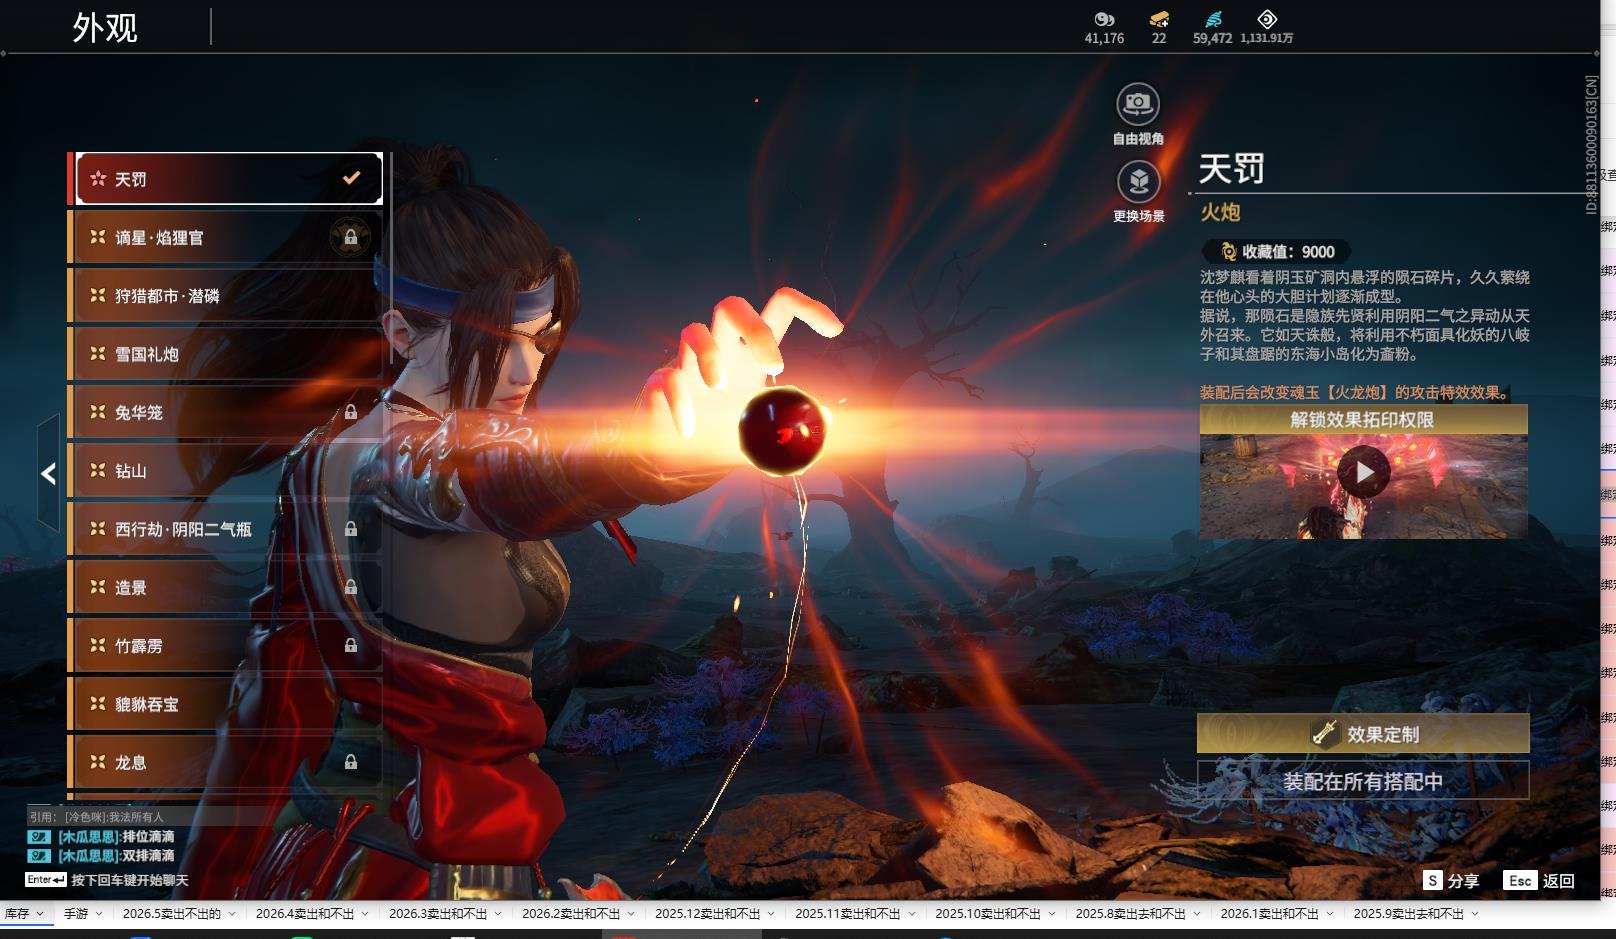Select the 钻山 skin
Viewport: 1616px width, 939px height.
coord(226,470)
